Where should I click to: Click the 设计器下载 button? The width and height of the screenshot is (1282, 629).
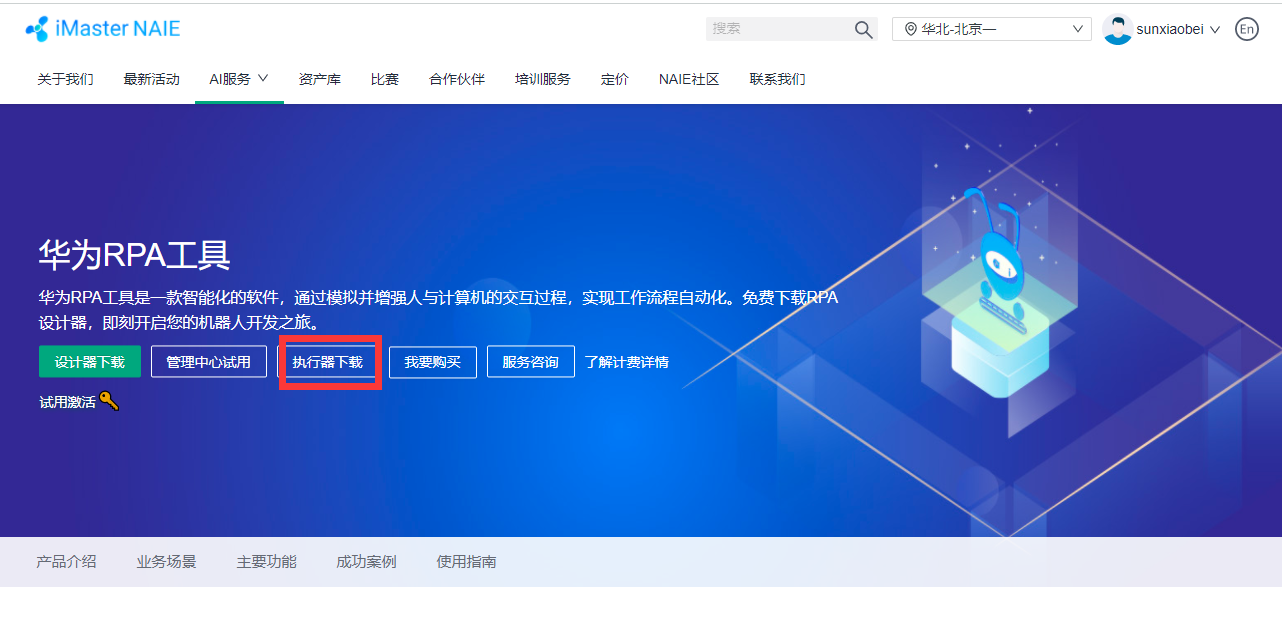tap(90, 362)
